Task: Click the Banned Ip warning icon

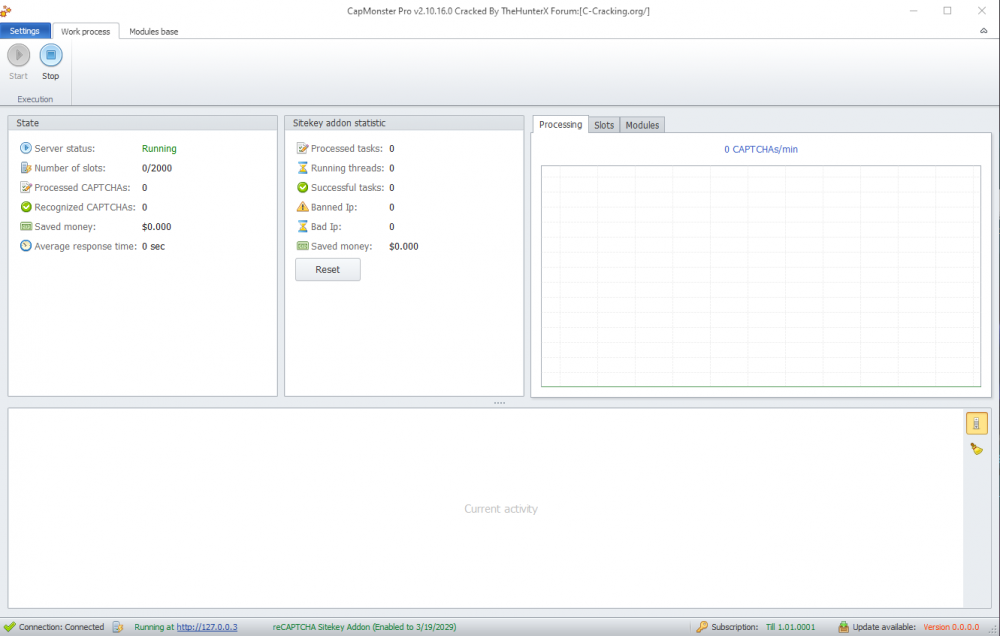Action: tap(302, 207)
